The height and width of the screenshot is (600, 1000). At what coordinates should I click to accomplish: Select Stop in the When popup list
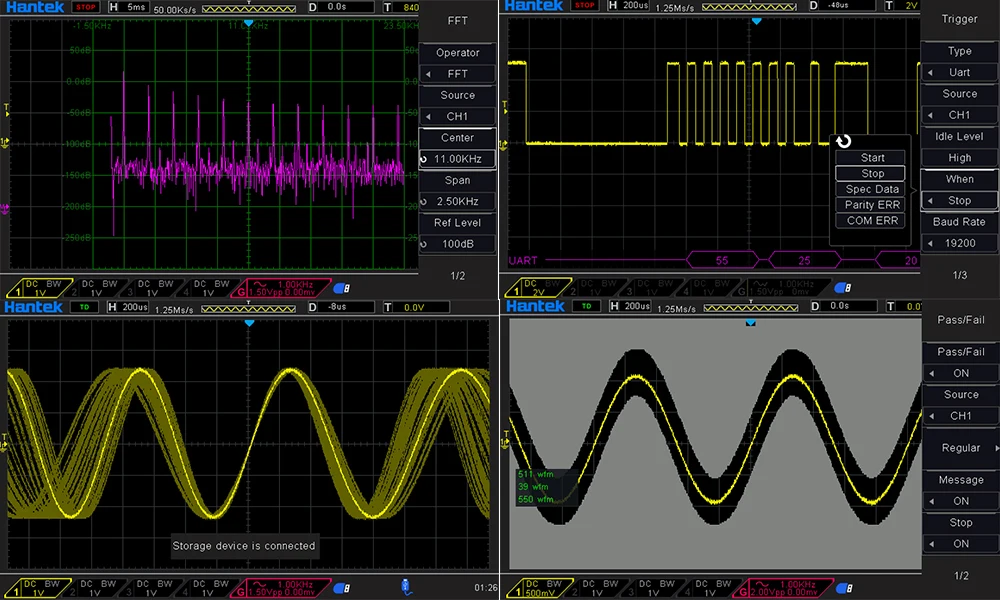pos(872,173)
